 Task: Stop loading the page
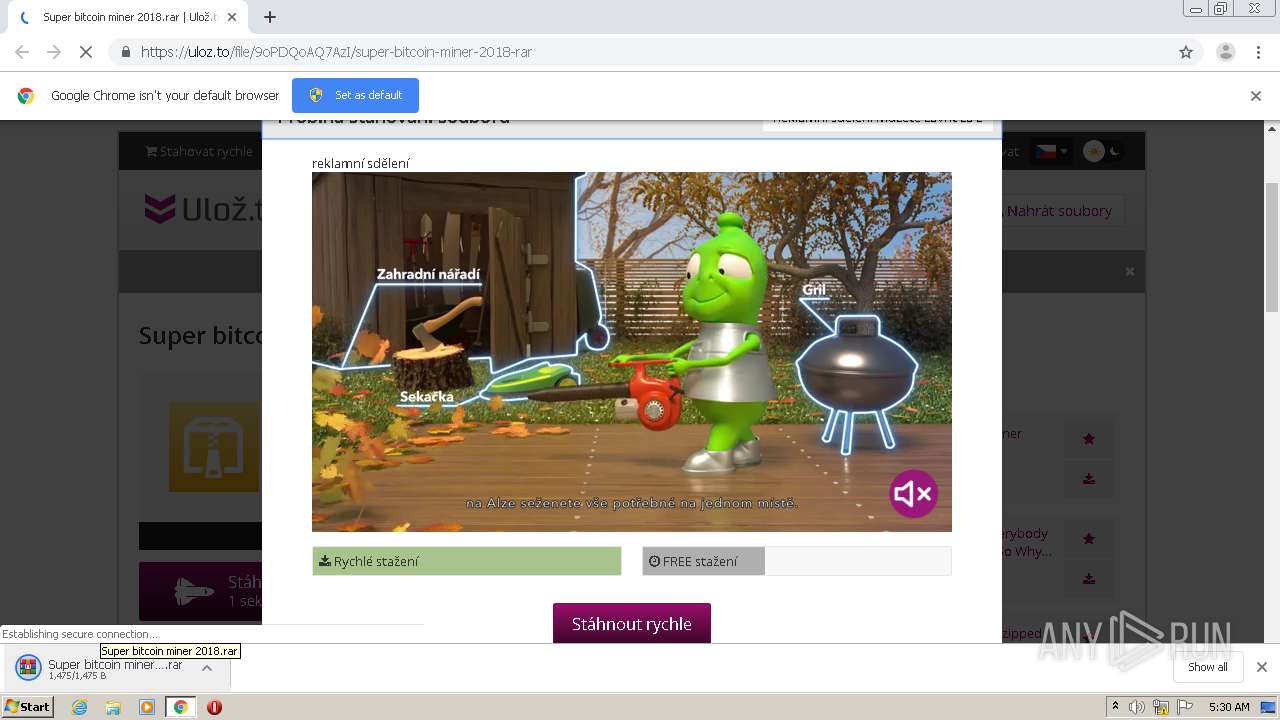86,52
